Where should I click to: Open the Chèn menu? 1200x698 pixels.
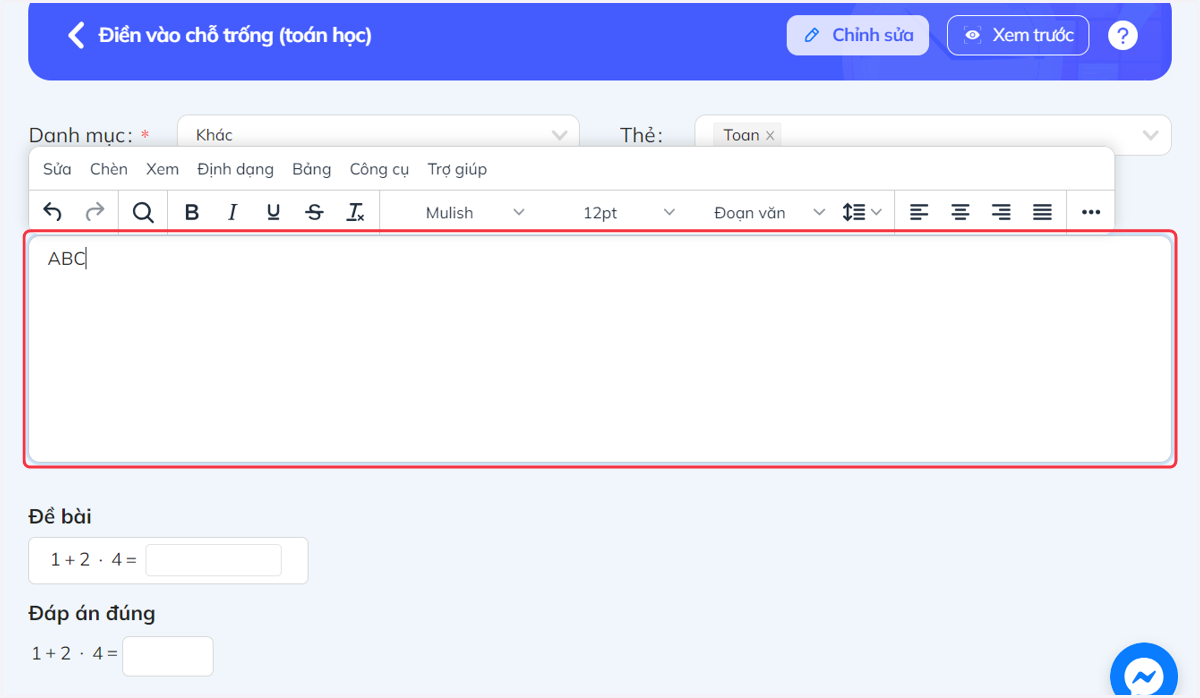click(109, 169)
